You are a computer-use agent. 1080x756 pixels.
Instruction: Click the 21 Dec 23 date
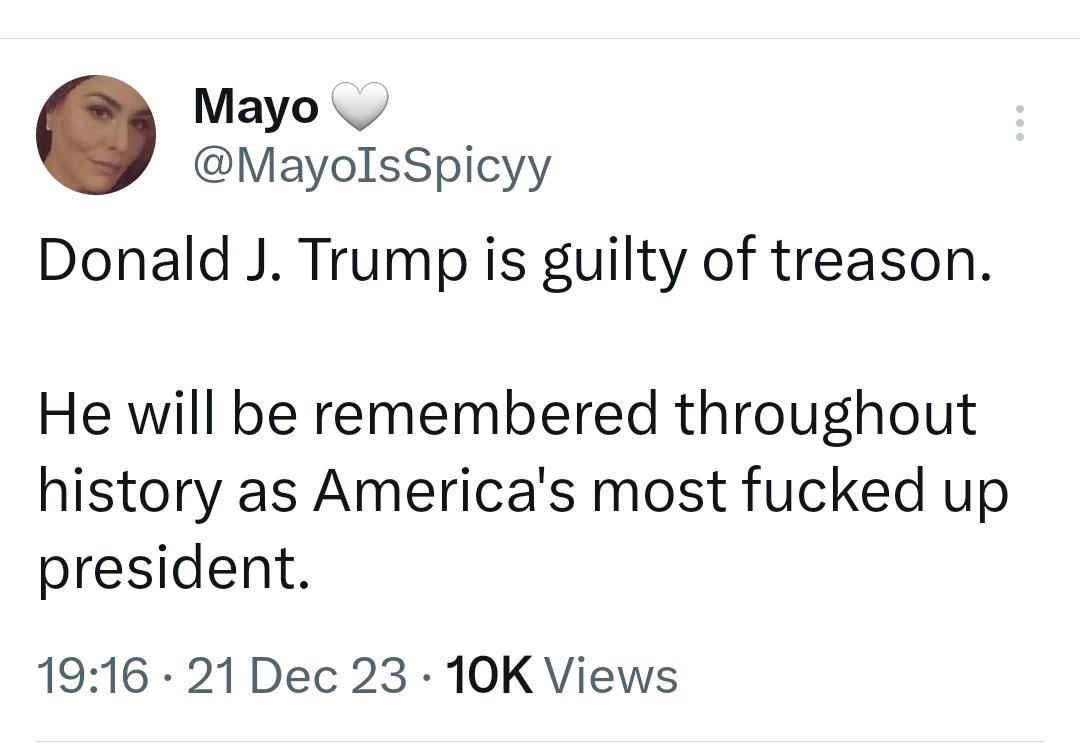[x=297, y=675]
